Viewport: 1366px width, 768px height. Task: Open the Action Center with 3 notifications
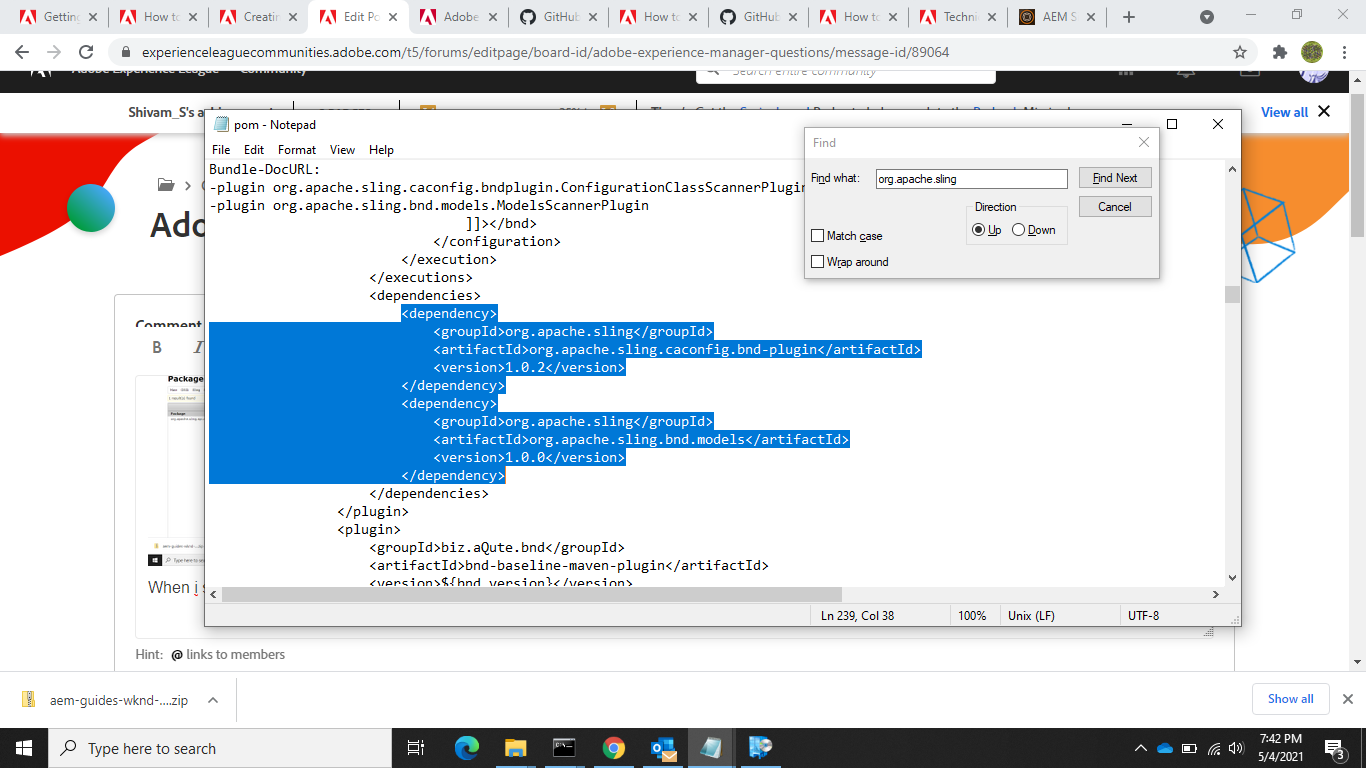[1333, 747]
